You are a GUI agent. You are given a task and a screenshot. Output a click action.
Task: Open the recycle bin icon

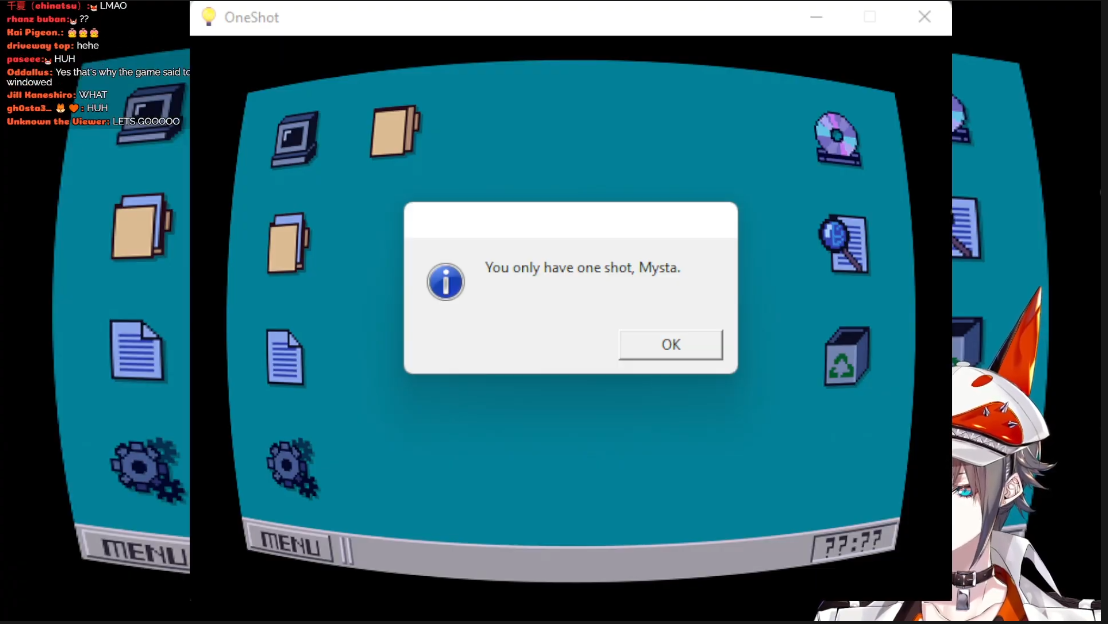pyautogui.click(x=847, y=356)
